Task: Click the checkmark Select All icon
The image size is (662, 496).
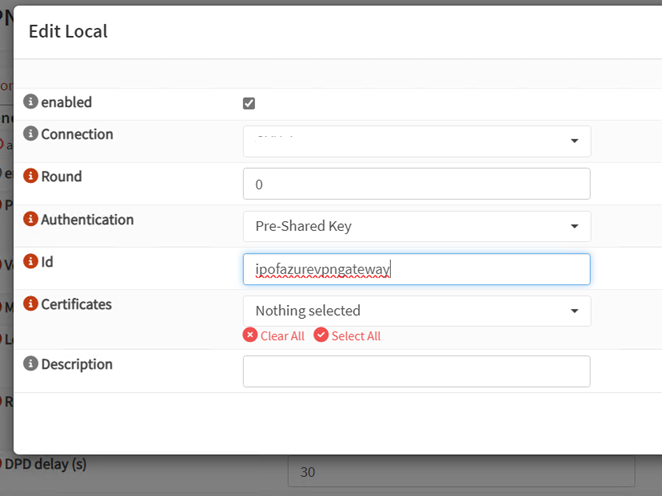Action: (x=321, y=336)
